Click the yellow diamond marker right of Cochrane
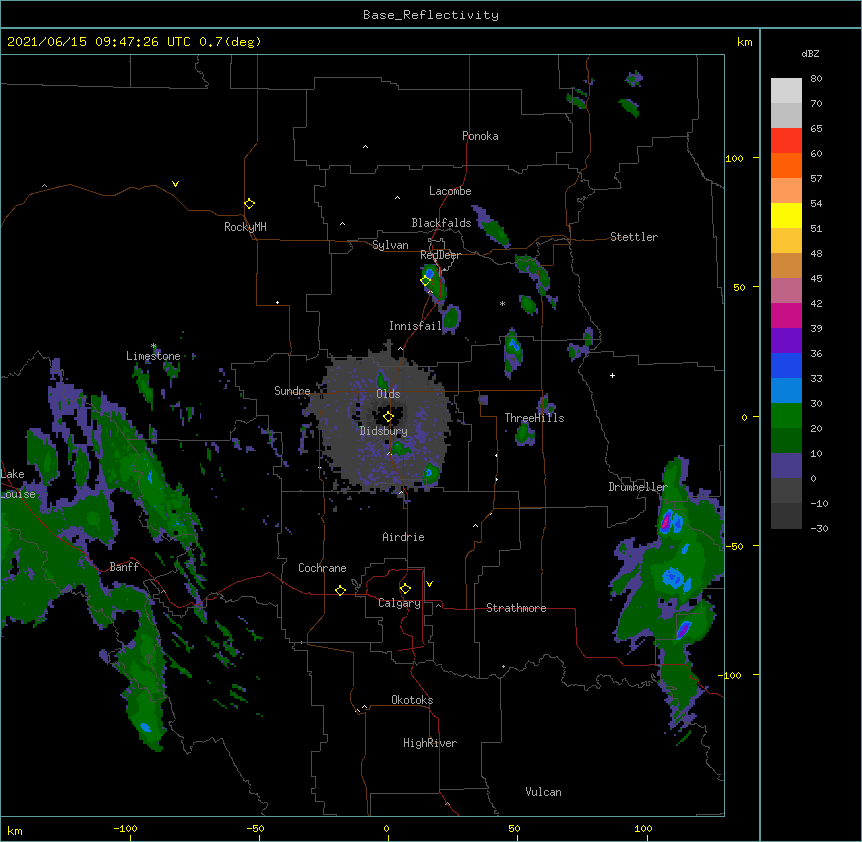The height and width of the screenshot is (842, 862). pos(340,590)
